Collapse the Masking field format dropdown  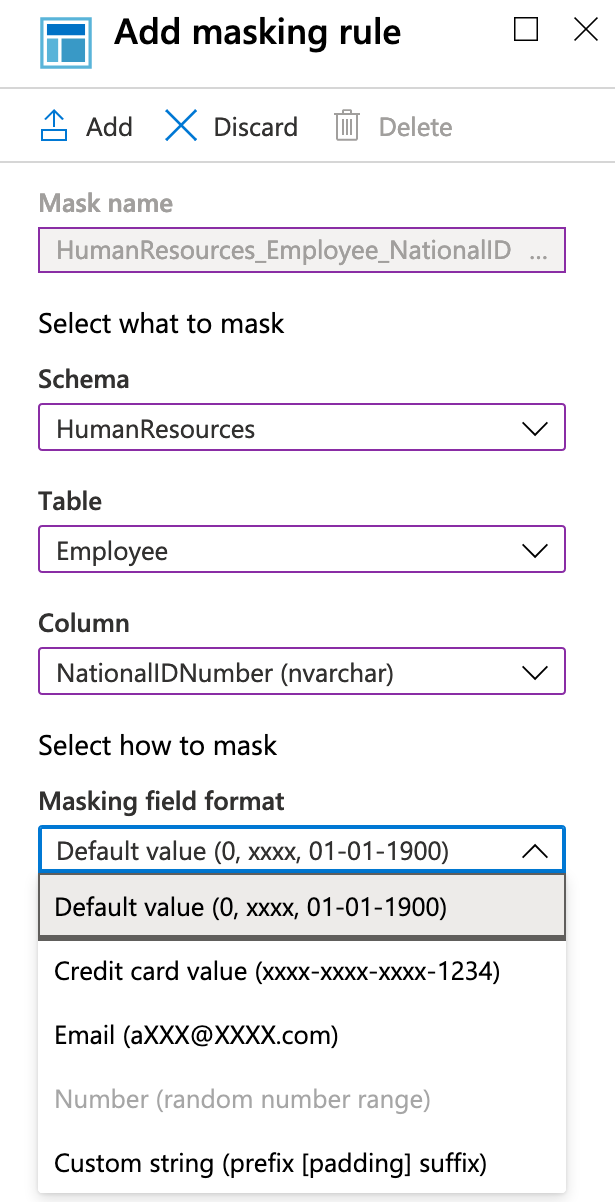pos(535,850)
